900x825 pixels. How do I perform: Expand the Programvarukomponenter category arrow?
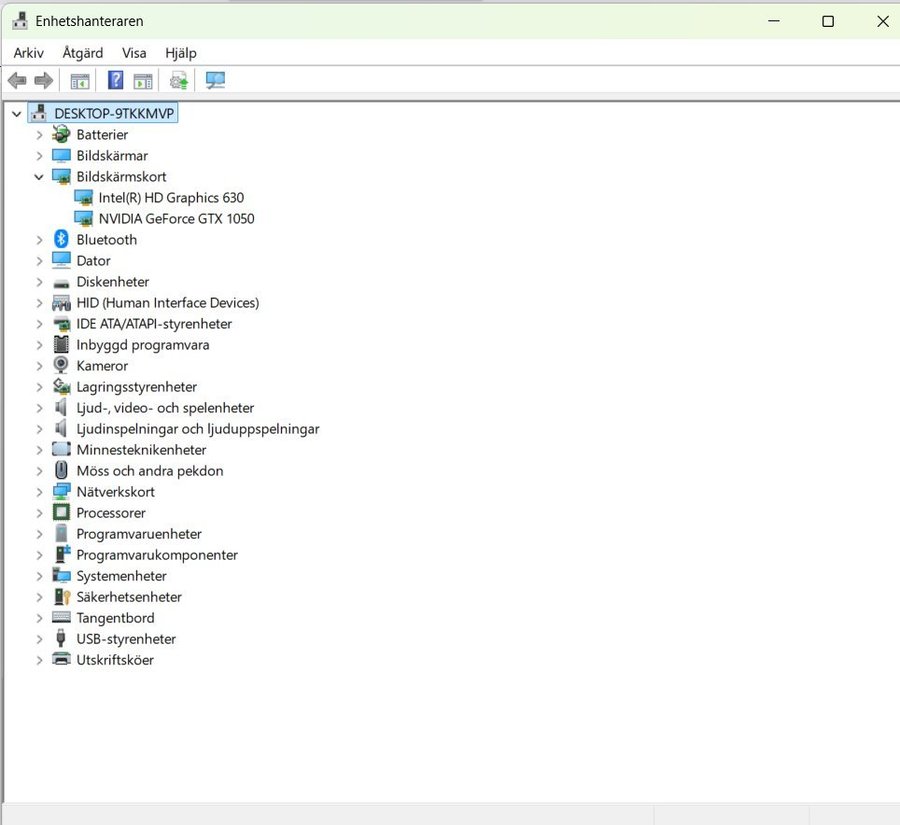39,555
